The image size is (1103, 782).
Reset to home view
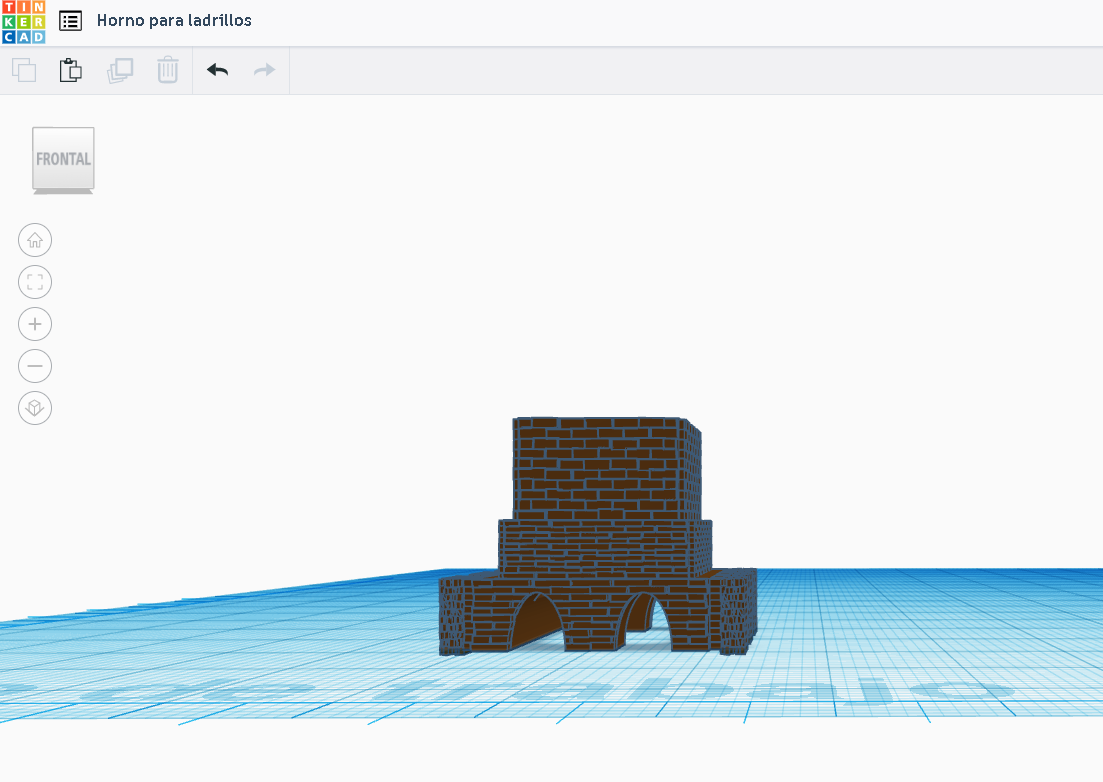click(x=35, y=241)
